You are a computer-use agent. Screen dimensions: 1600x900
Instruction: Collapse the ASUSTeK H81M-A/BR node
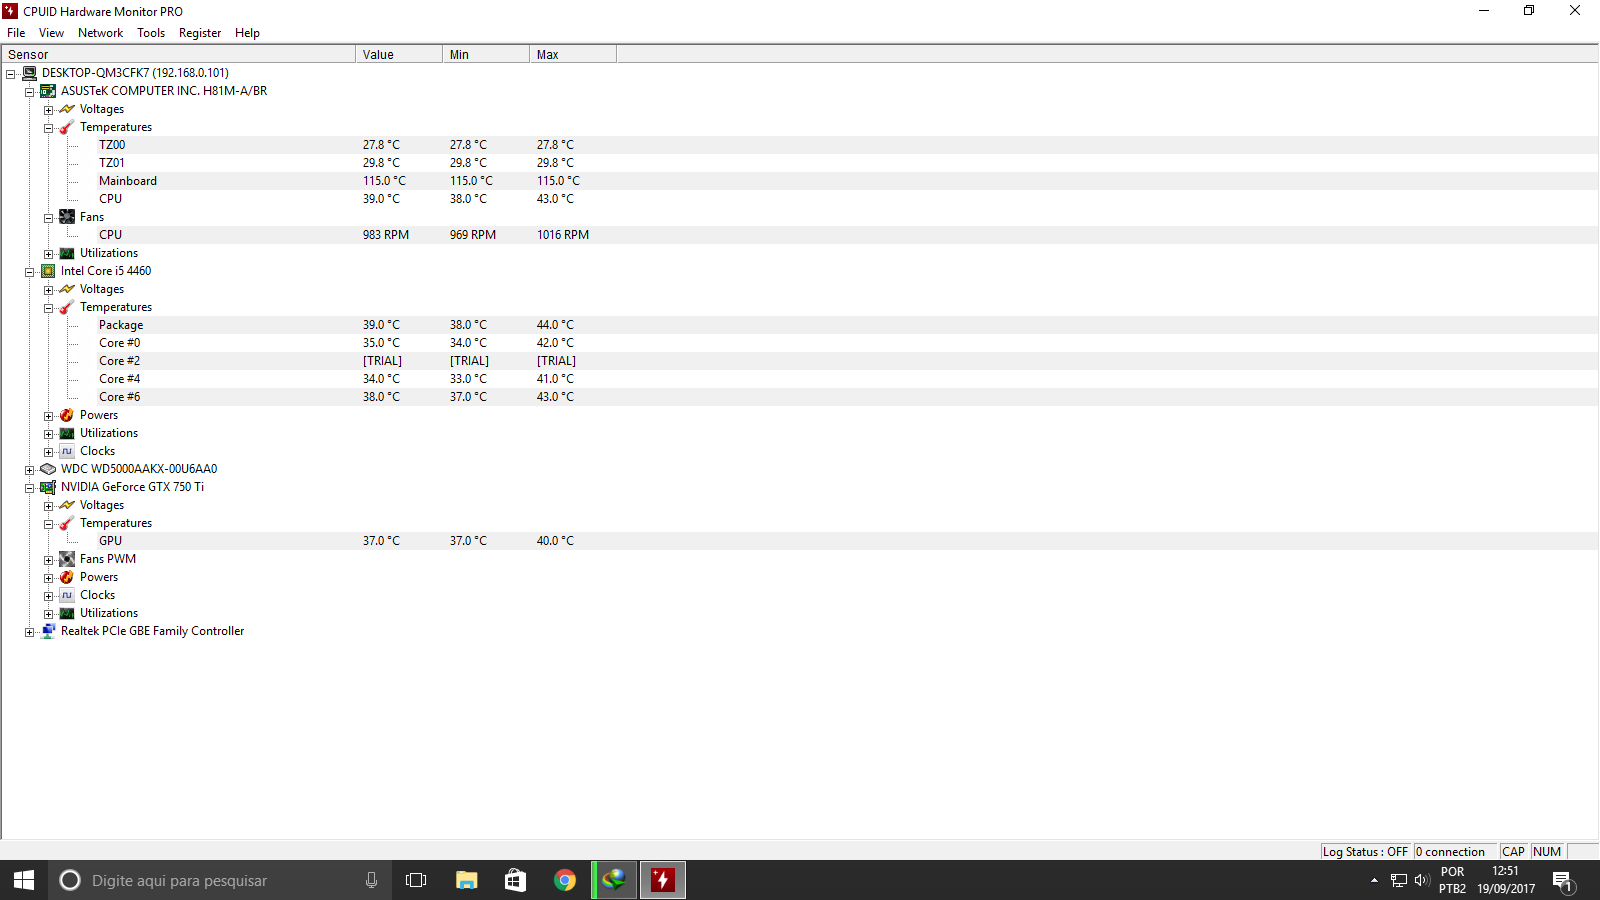click(x=29, y=92)
